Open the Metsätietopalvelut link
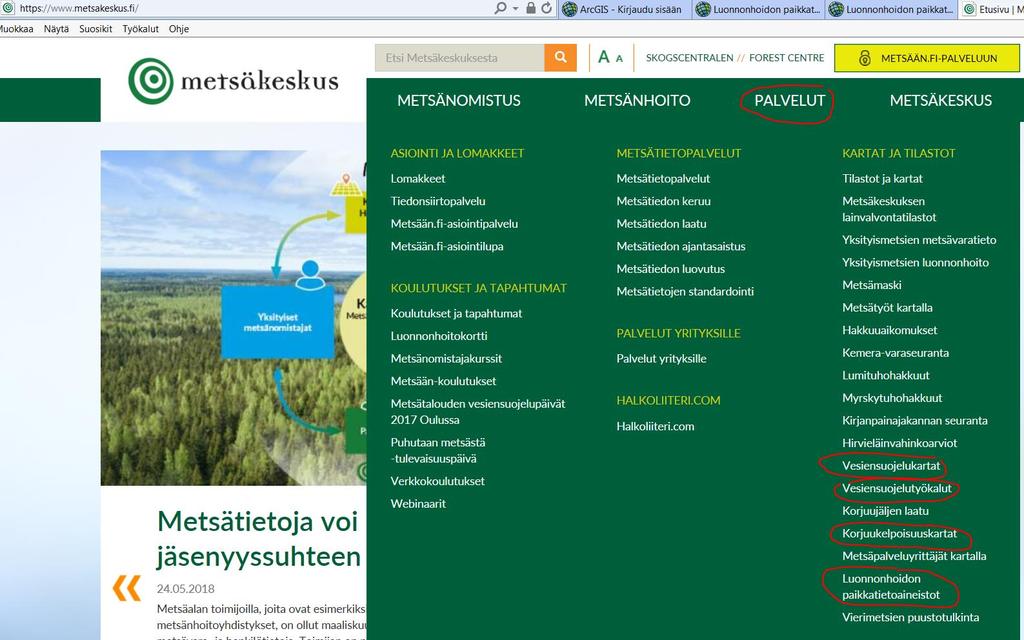 click(x=663, y=178)
